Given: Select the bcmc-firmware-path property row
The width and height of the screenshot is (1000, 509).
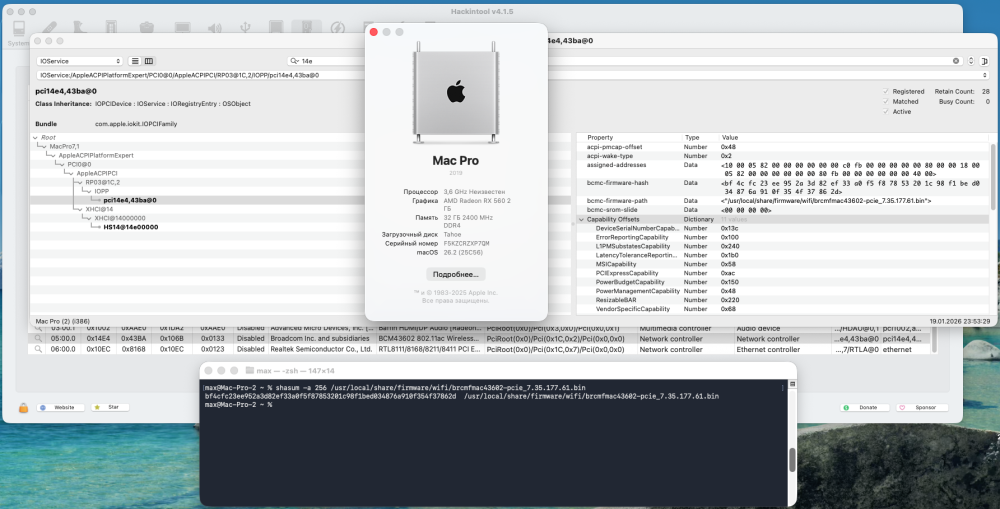Looking at the screenshot, I should 785,201.
